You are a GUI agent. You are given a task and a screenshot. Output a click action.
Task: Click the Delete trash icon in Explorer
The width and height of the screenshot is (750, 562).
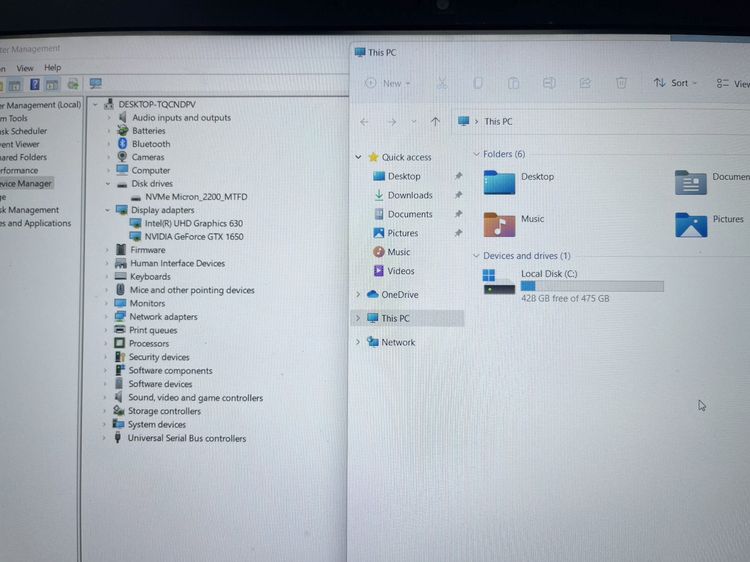click(x=621, y=83)
